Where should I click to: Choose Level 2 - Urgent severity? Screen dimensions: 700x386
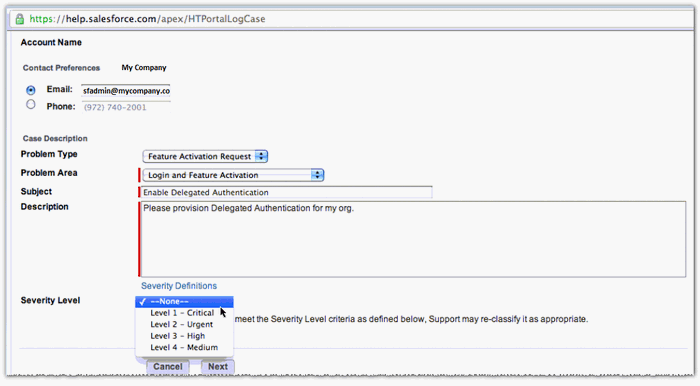pos(184,324)
